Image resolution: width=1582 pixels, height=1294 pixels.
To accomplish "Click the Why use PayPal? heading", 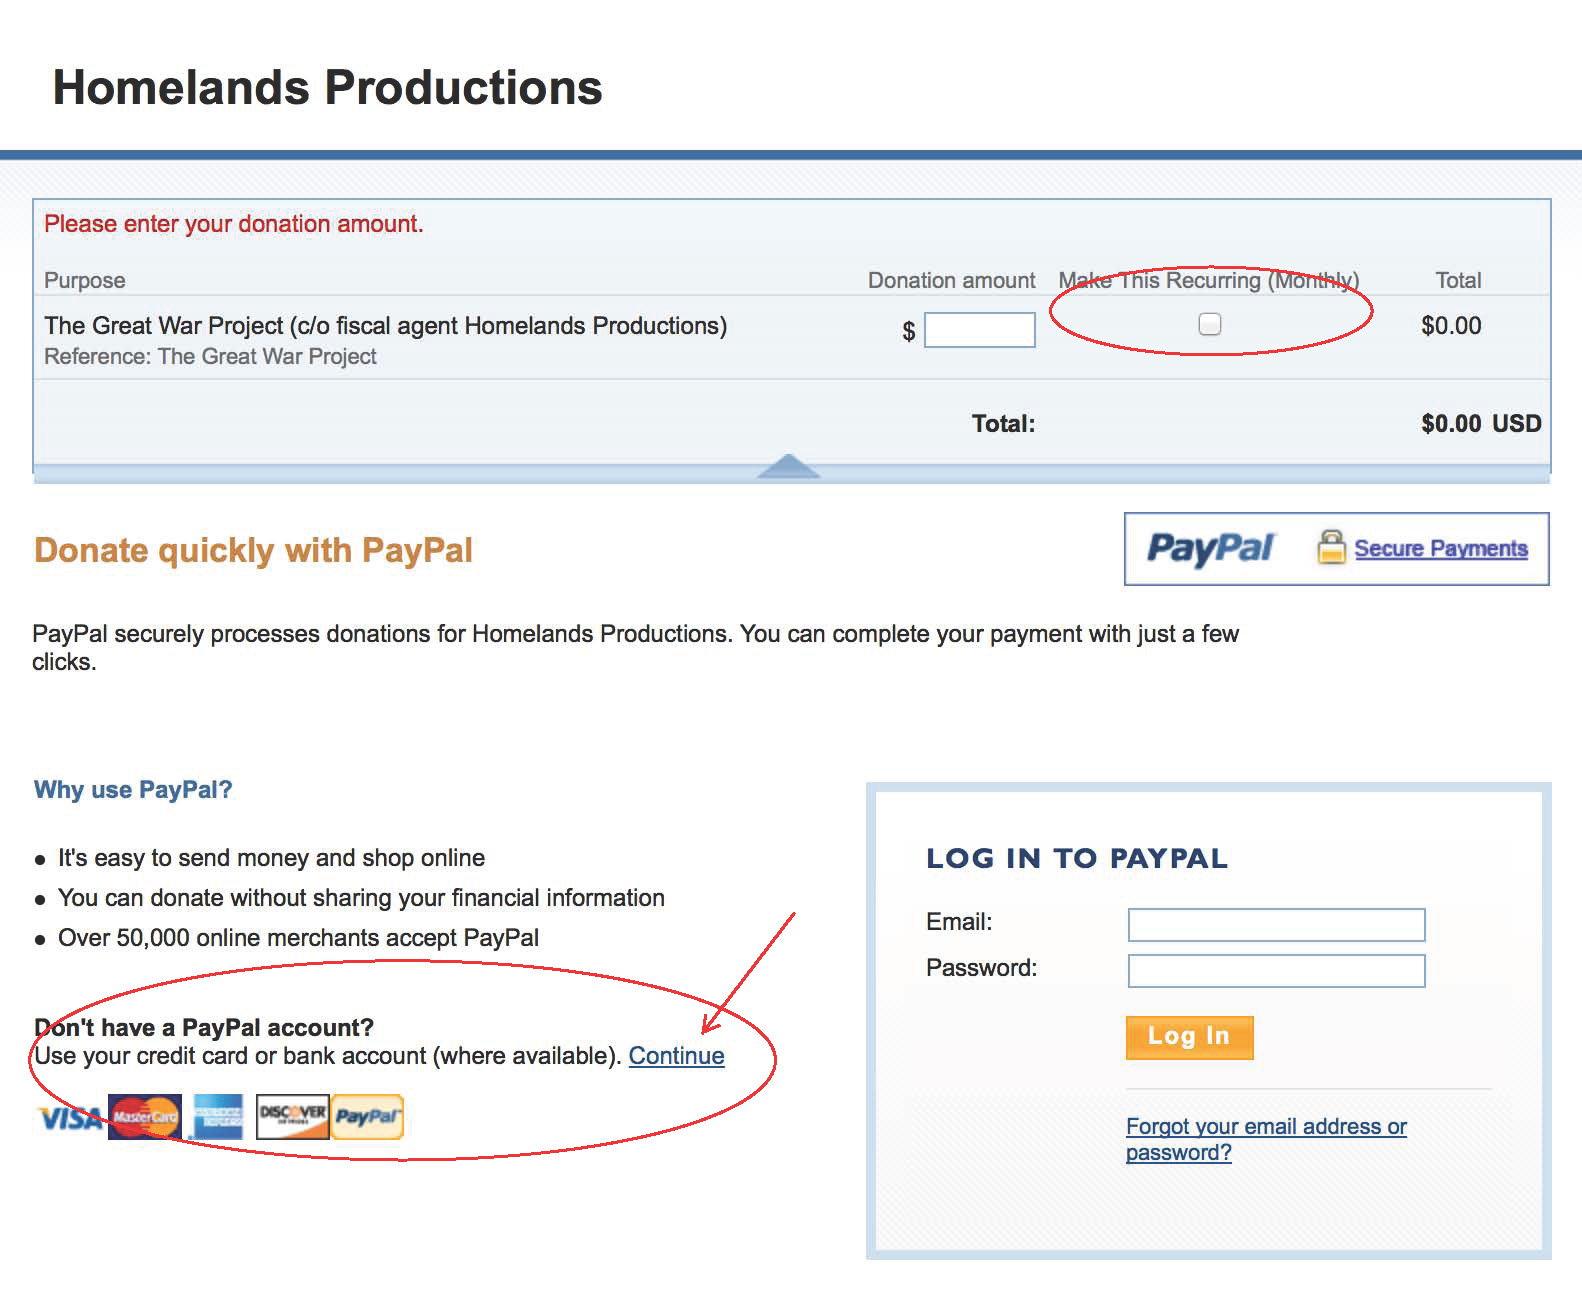I will [x=133, y=790].
